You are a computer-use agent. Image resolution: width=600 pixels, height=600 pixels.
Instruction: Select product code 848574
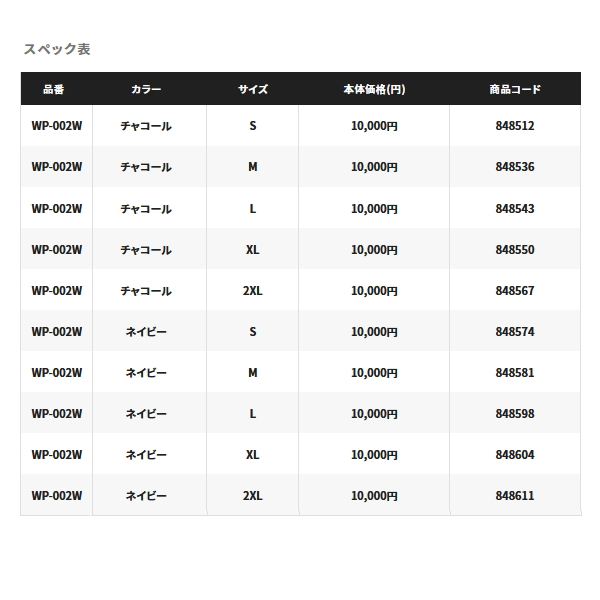[x=515, y=332]
